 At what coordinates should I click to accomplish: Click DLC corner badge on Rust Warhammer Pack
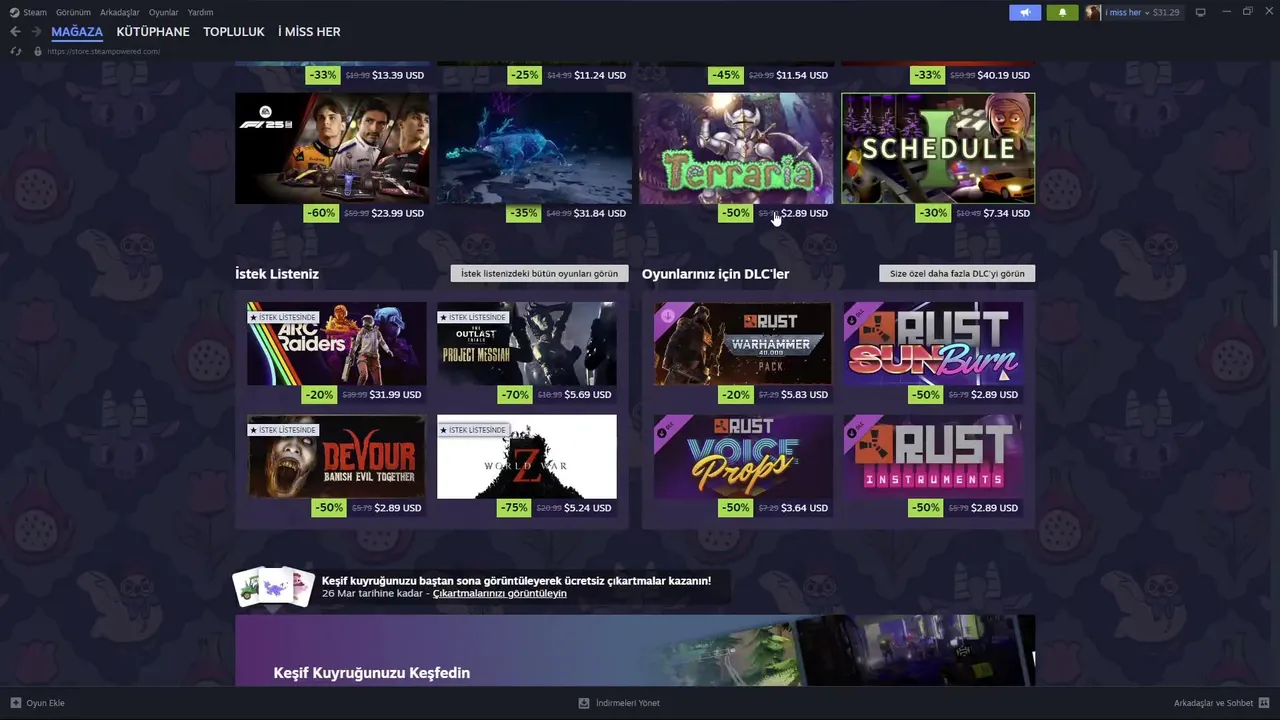coord(667,316)
